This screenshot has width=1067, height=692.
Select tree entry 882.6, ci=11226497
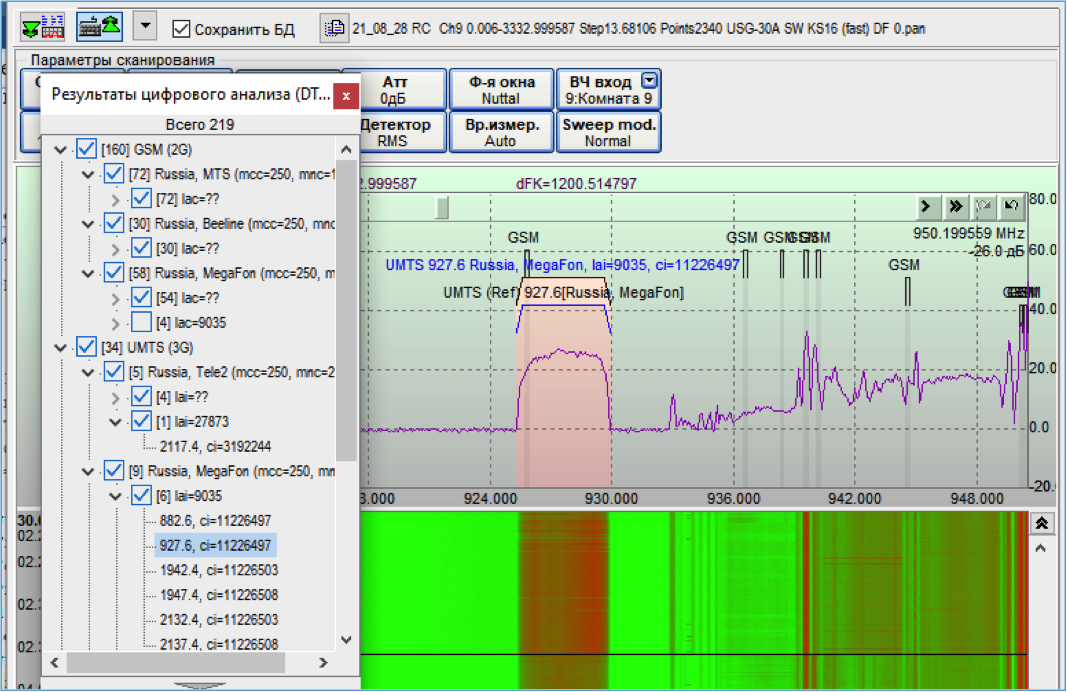pos(215,521)
